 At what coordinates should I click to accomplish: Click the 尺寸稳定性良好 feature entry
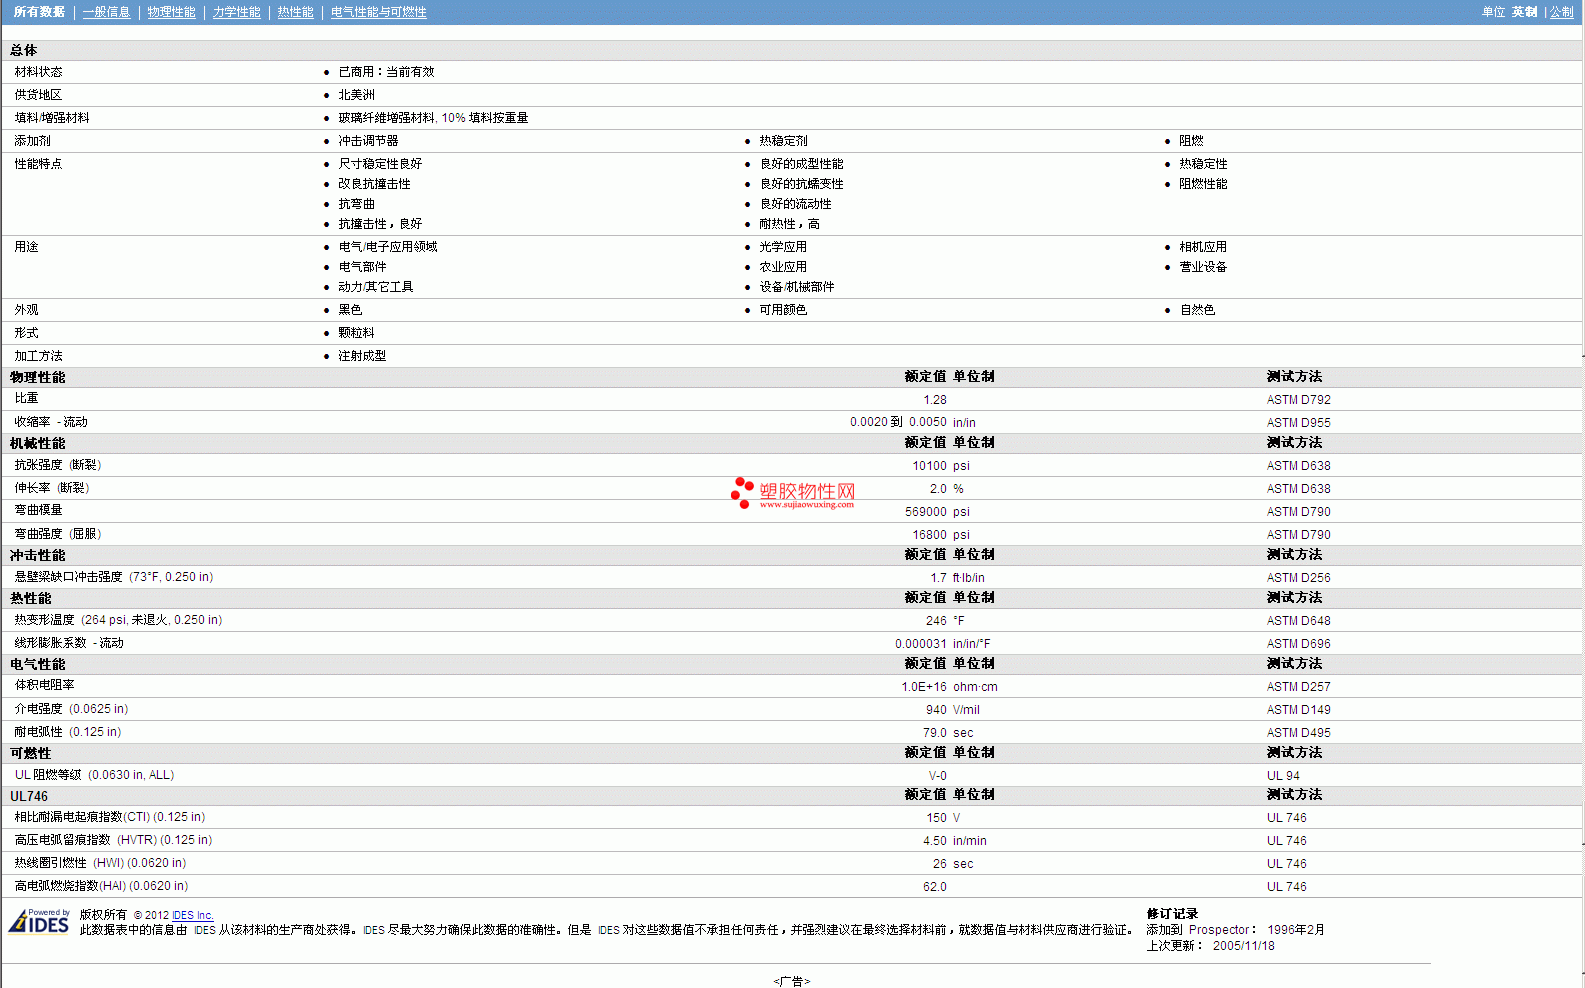pyautogui.click(x=380, y=164)
